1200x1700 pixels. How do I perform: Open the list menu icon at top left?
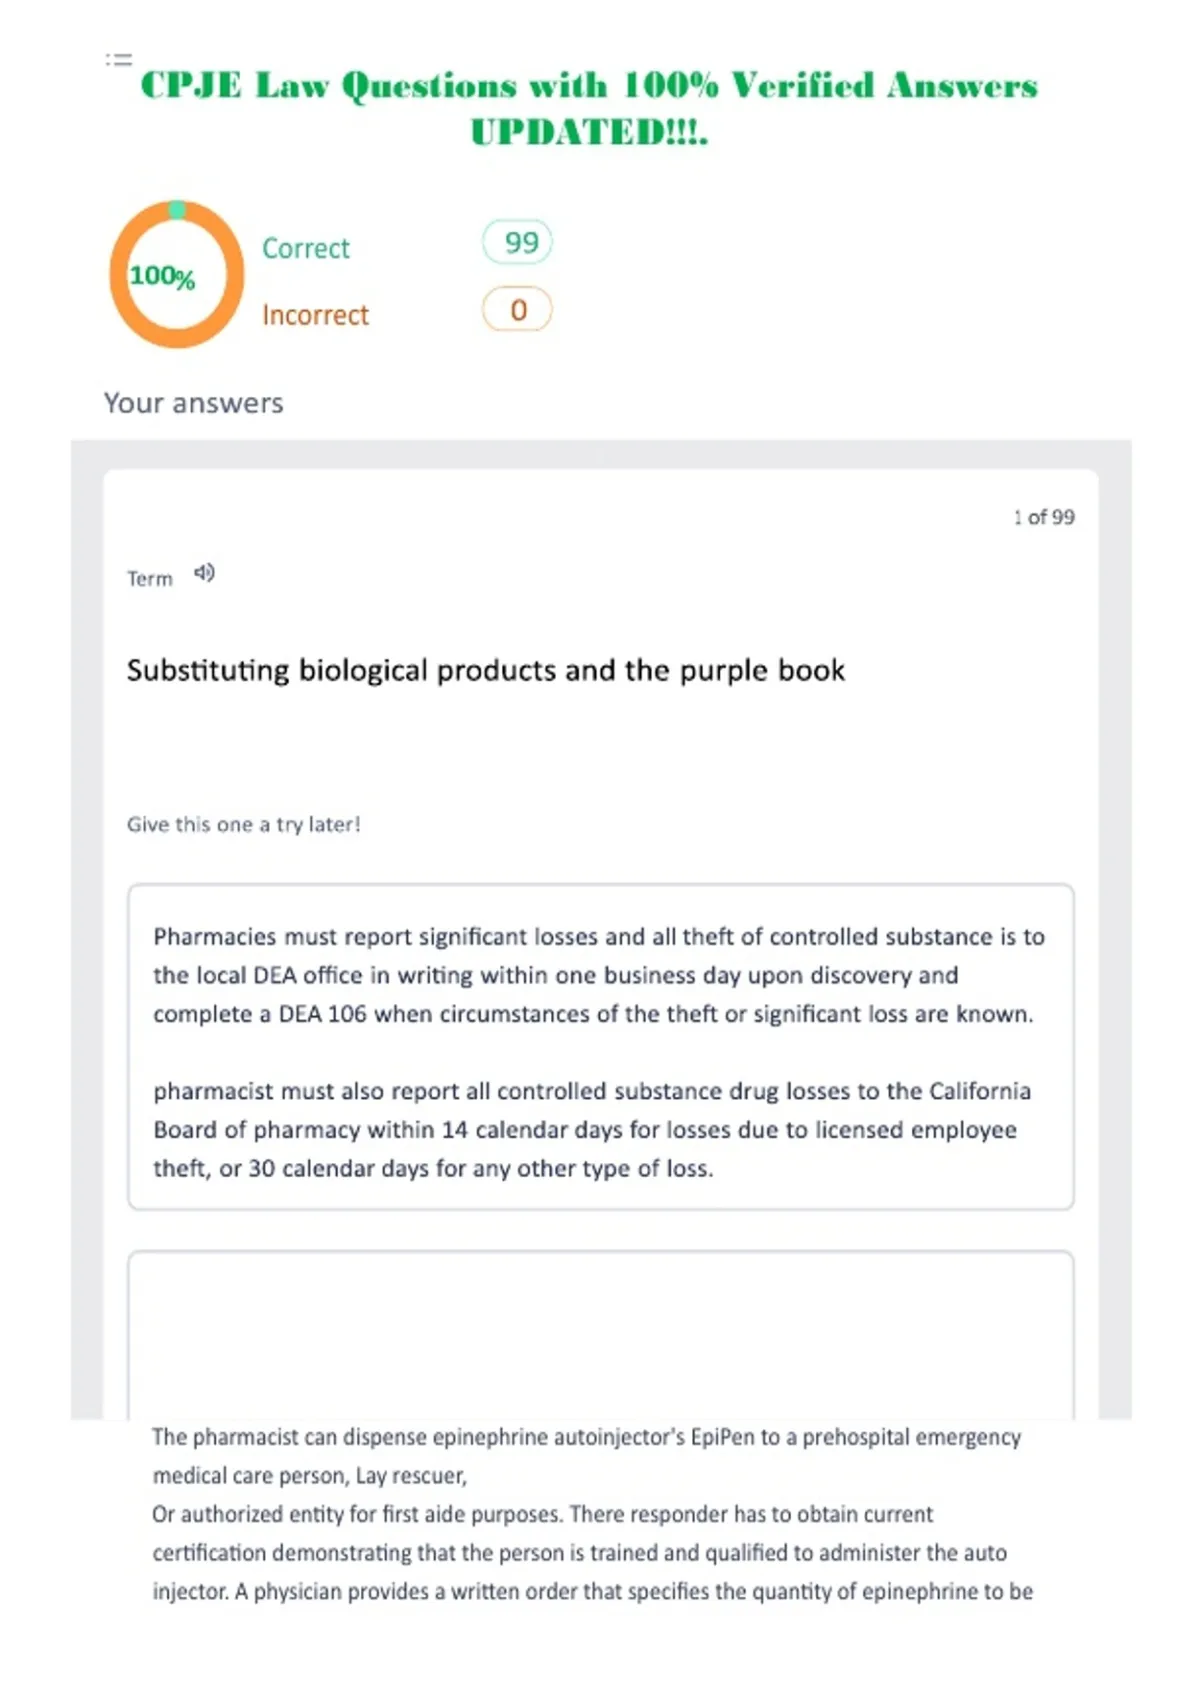click(x=119, y=60)
